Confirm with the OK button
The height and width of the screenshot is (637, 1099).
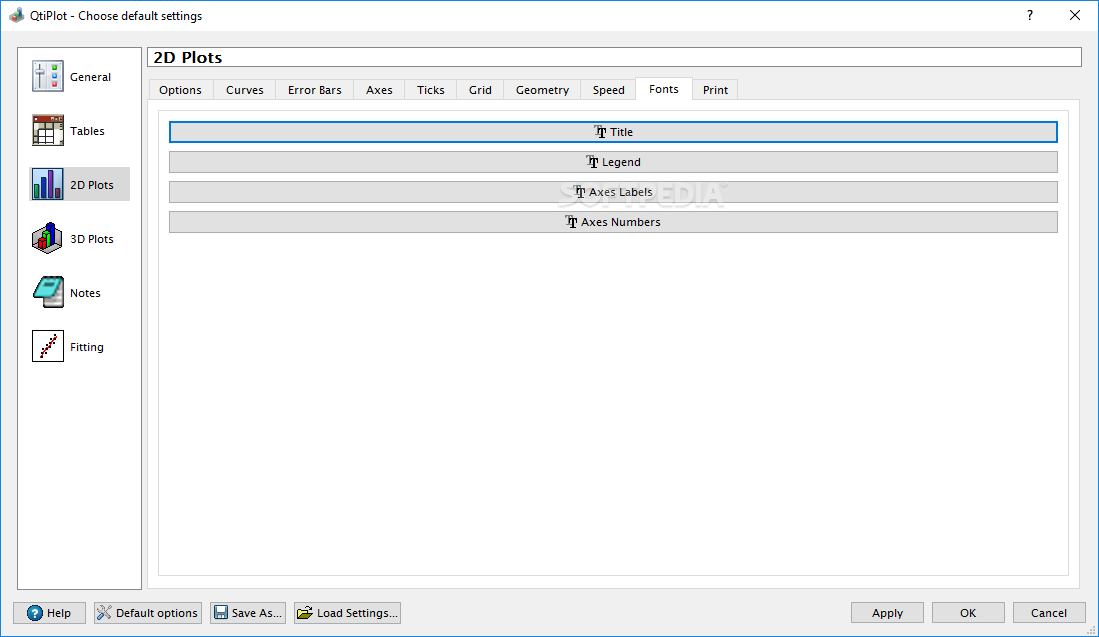968,612
